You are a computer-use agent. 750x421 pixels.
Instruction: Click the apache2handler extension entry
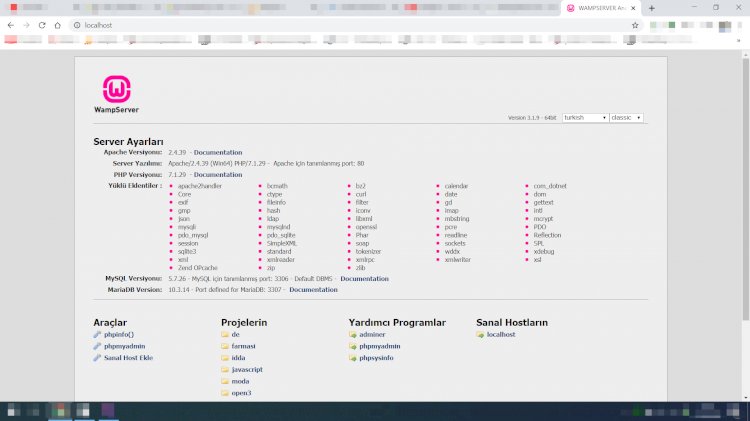pos(199,186)
